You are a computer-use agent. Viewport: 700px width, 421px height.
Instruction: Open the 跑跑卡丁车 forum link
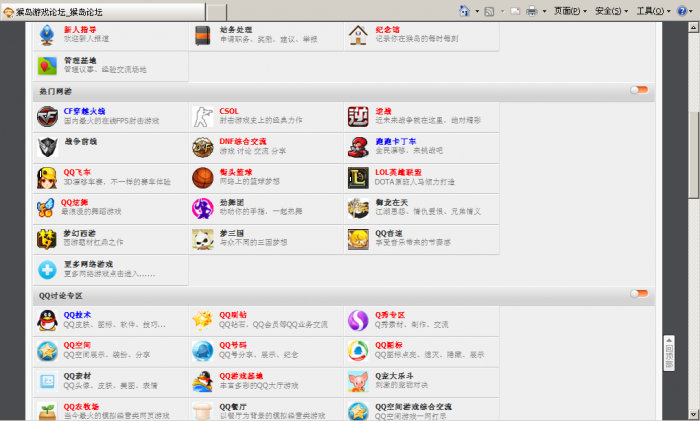coord(396,142)
